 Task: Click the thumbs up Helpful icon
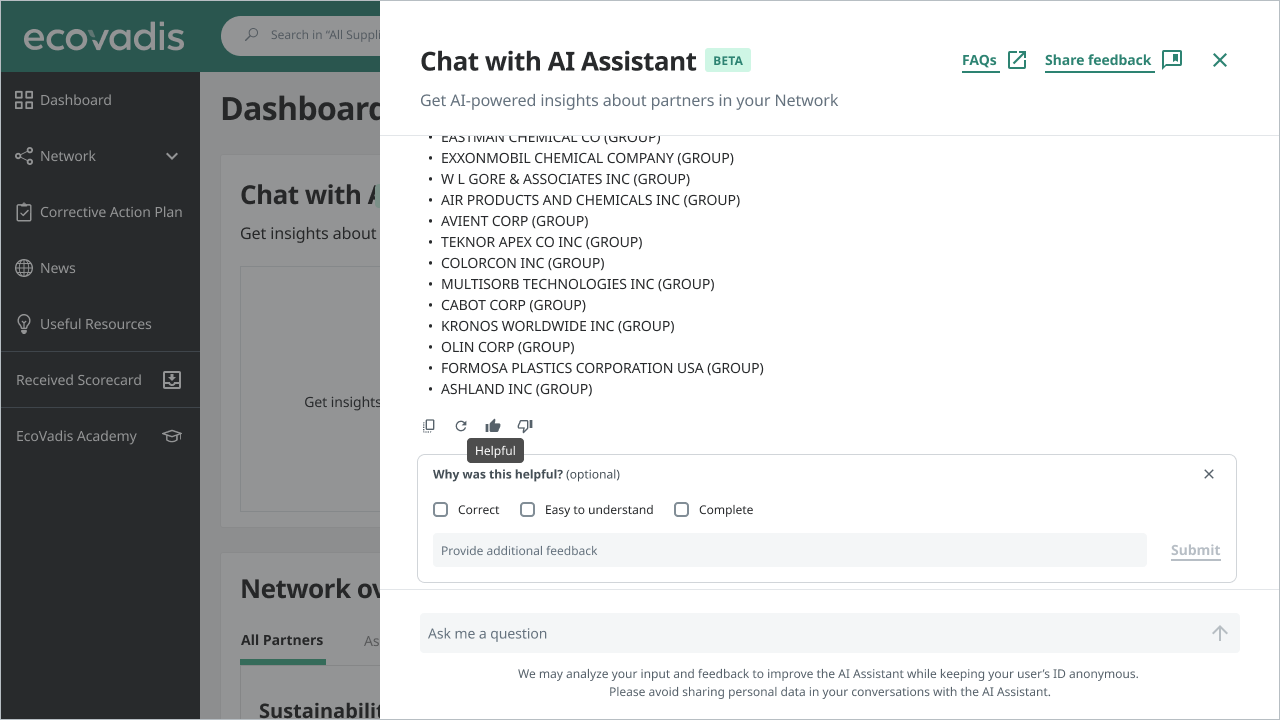pyautogui.click(x=493, y=426)
